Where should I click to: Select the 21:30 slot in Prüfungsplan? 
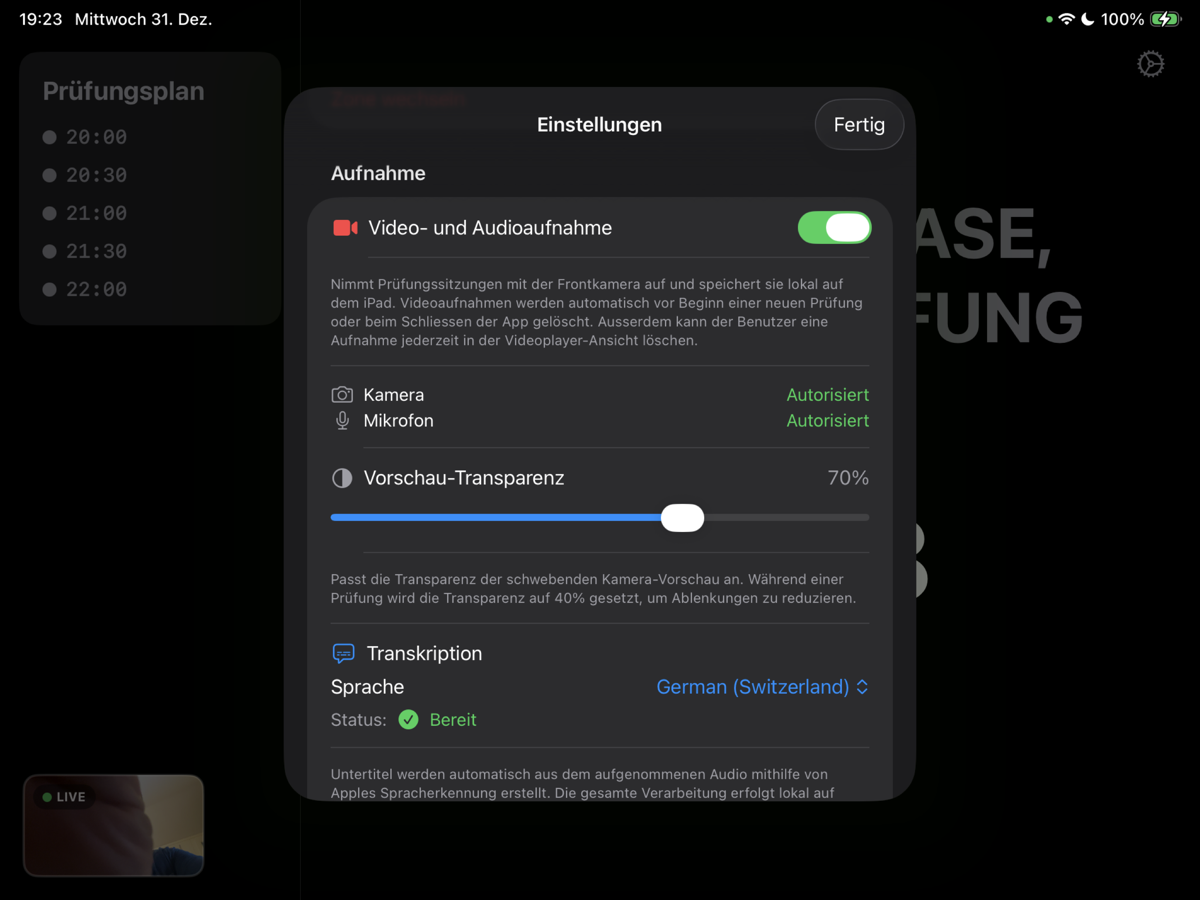pyautogui.click(x=85, y=251)
